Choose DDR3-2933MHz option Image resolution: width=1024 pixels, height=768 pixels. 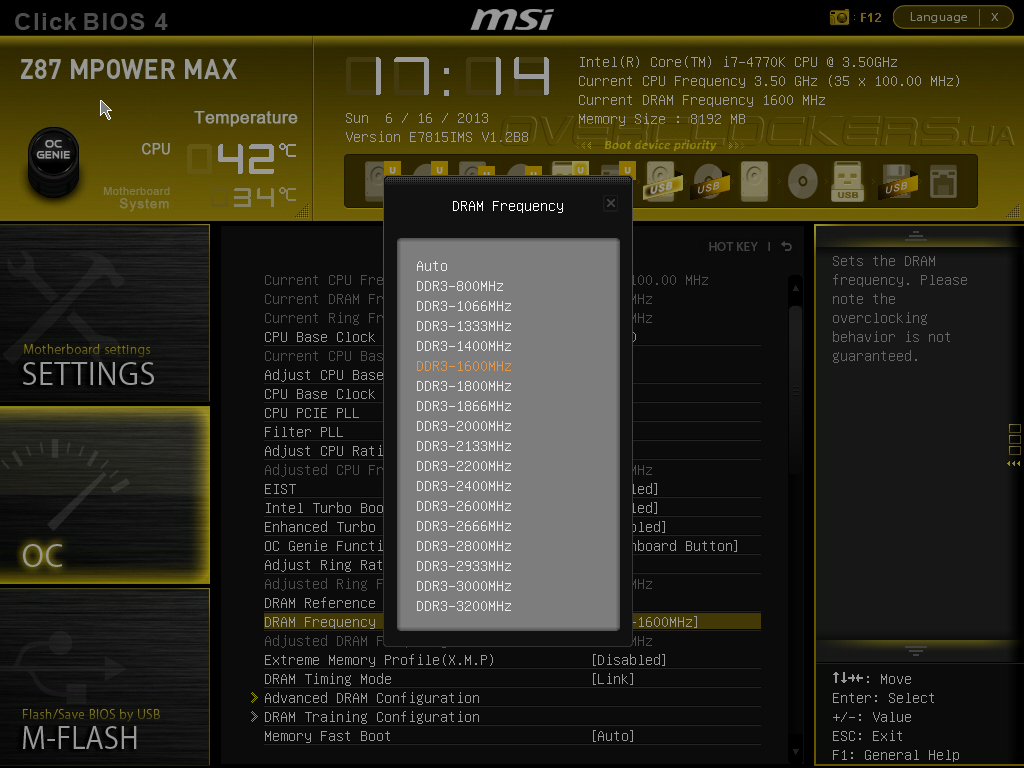[x=464, y=566]
